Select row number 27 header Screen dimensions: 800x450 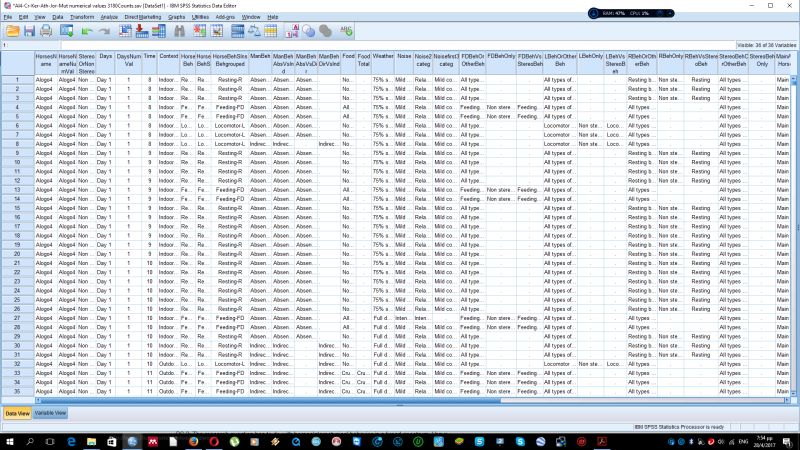click(x=17, y=318)
